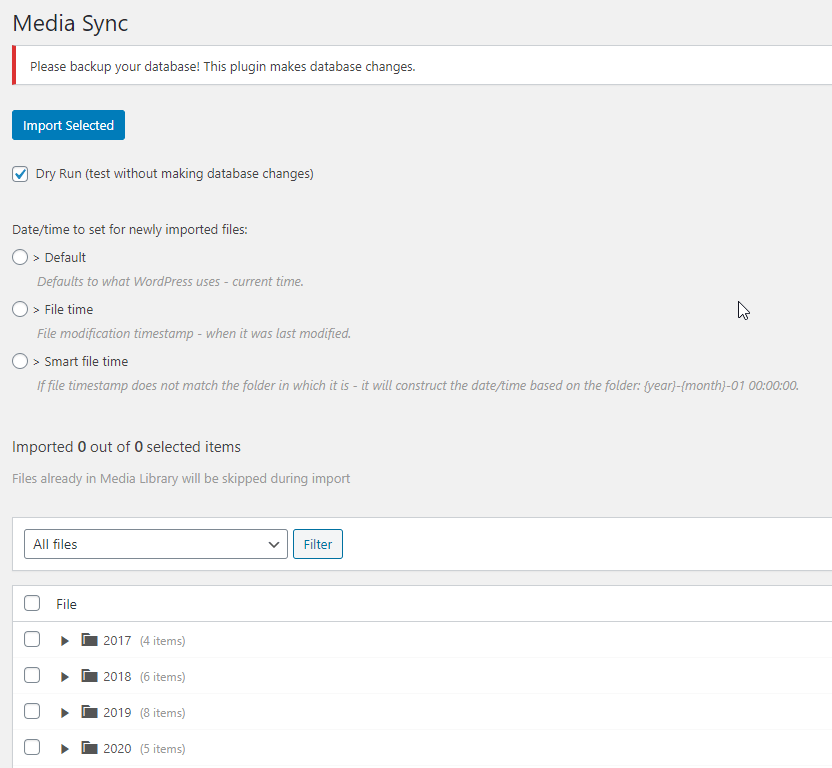Expand the 2017 folder tree
Image resolution: width=832 pixels, height=768 pixels.
(x=64, y=640)
